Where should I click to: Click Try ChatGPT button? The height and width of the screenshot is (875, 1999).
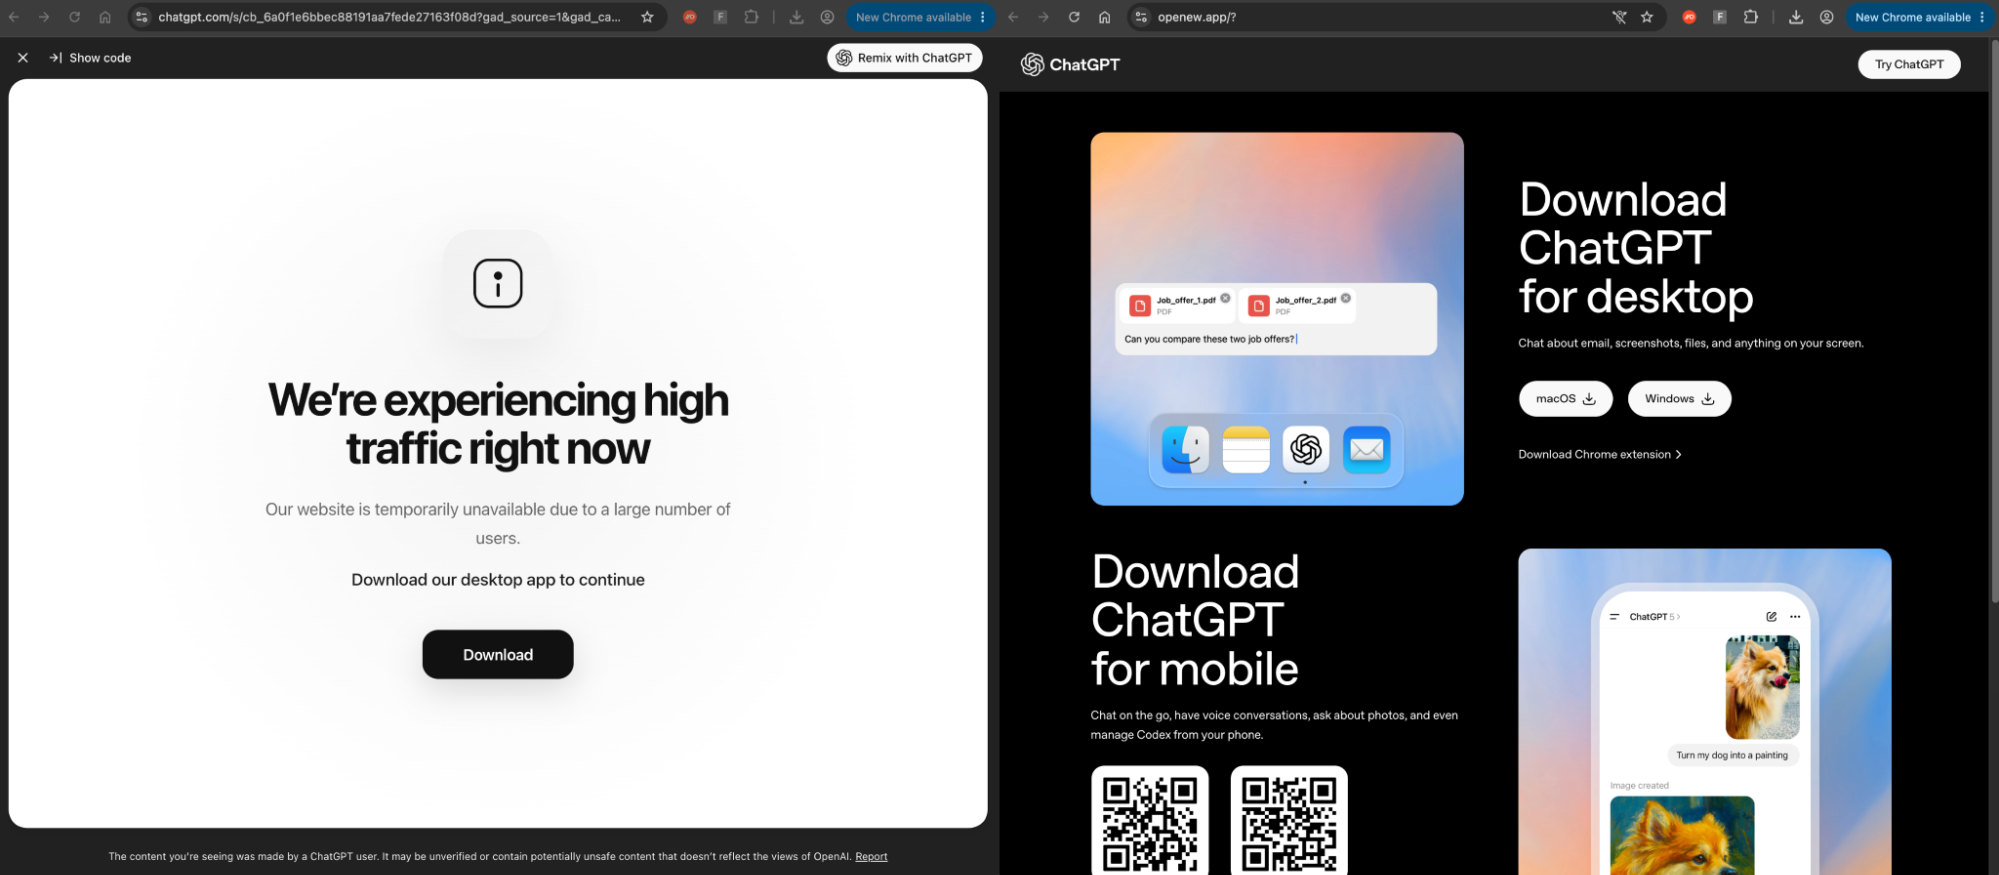[x=1909, y=64]
